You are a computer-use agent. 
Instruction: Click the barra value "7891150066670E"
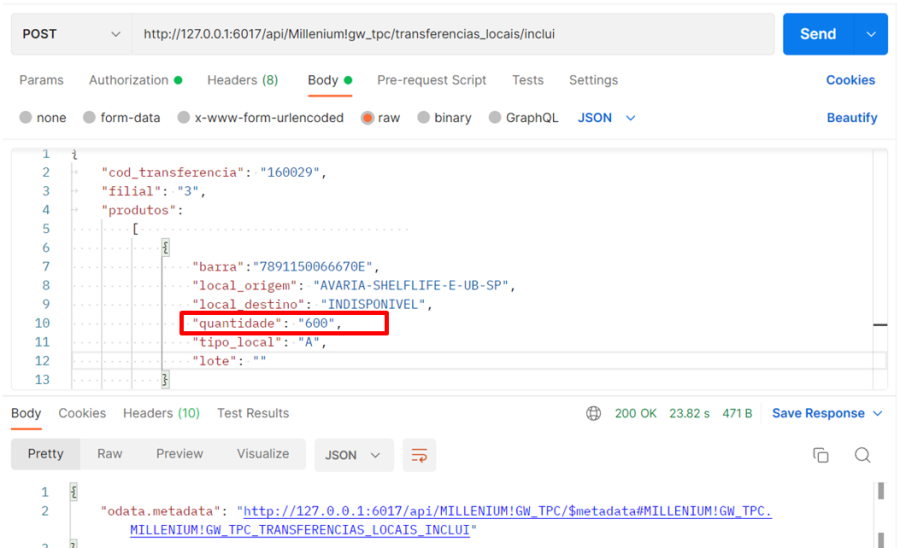pos(312,267)
